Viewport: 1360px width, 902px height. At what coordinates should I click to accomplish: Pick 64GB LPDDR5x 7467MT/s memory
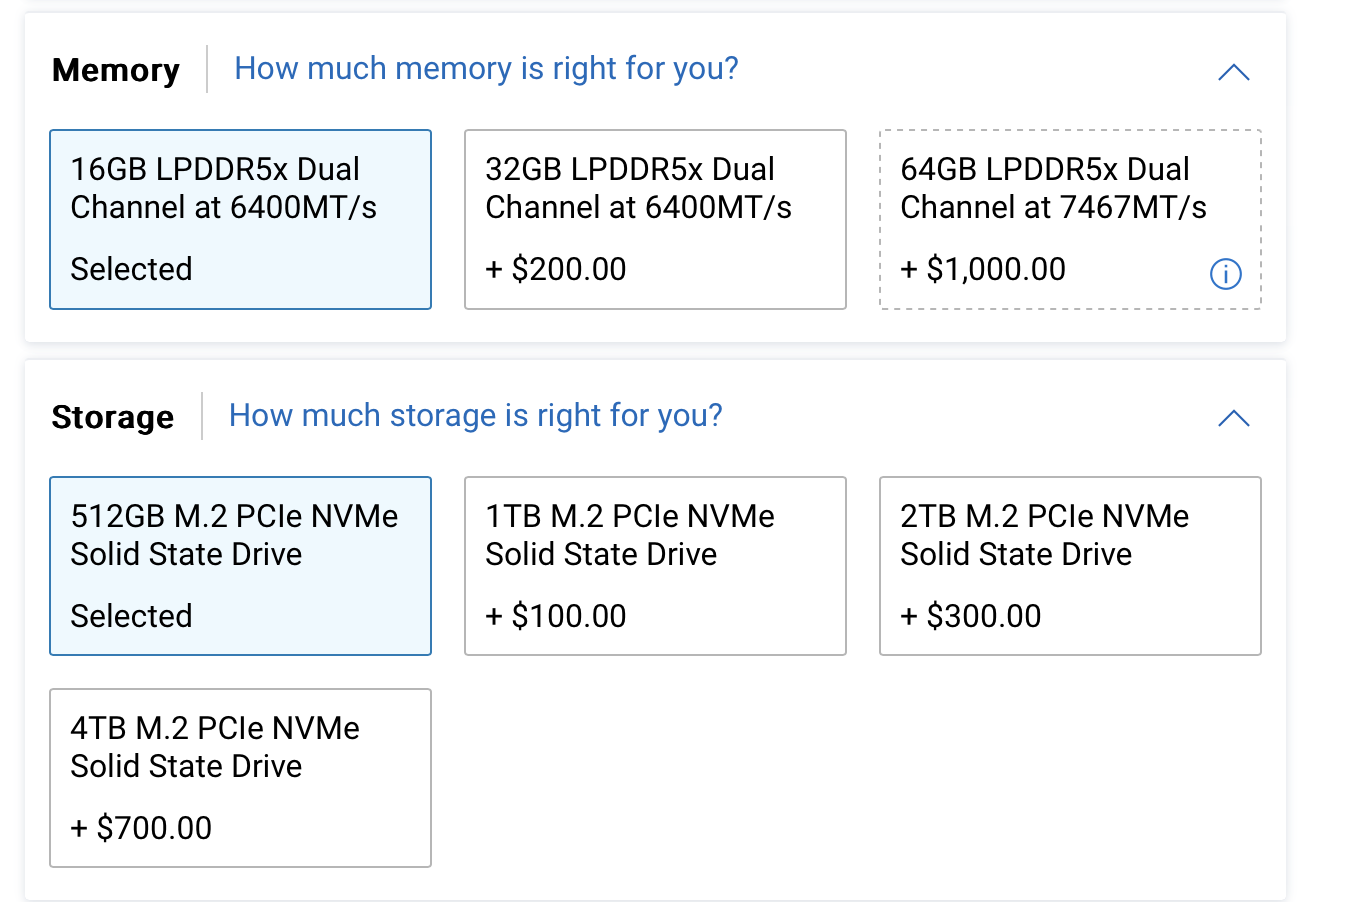[x=1069, y=219]
